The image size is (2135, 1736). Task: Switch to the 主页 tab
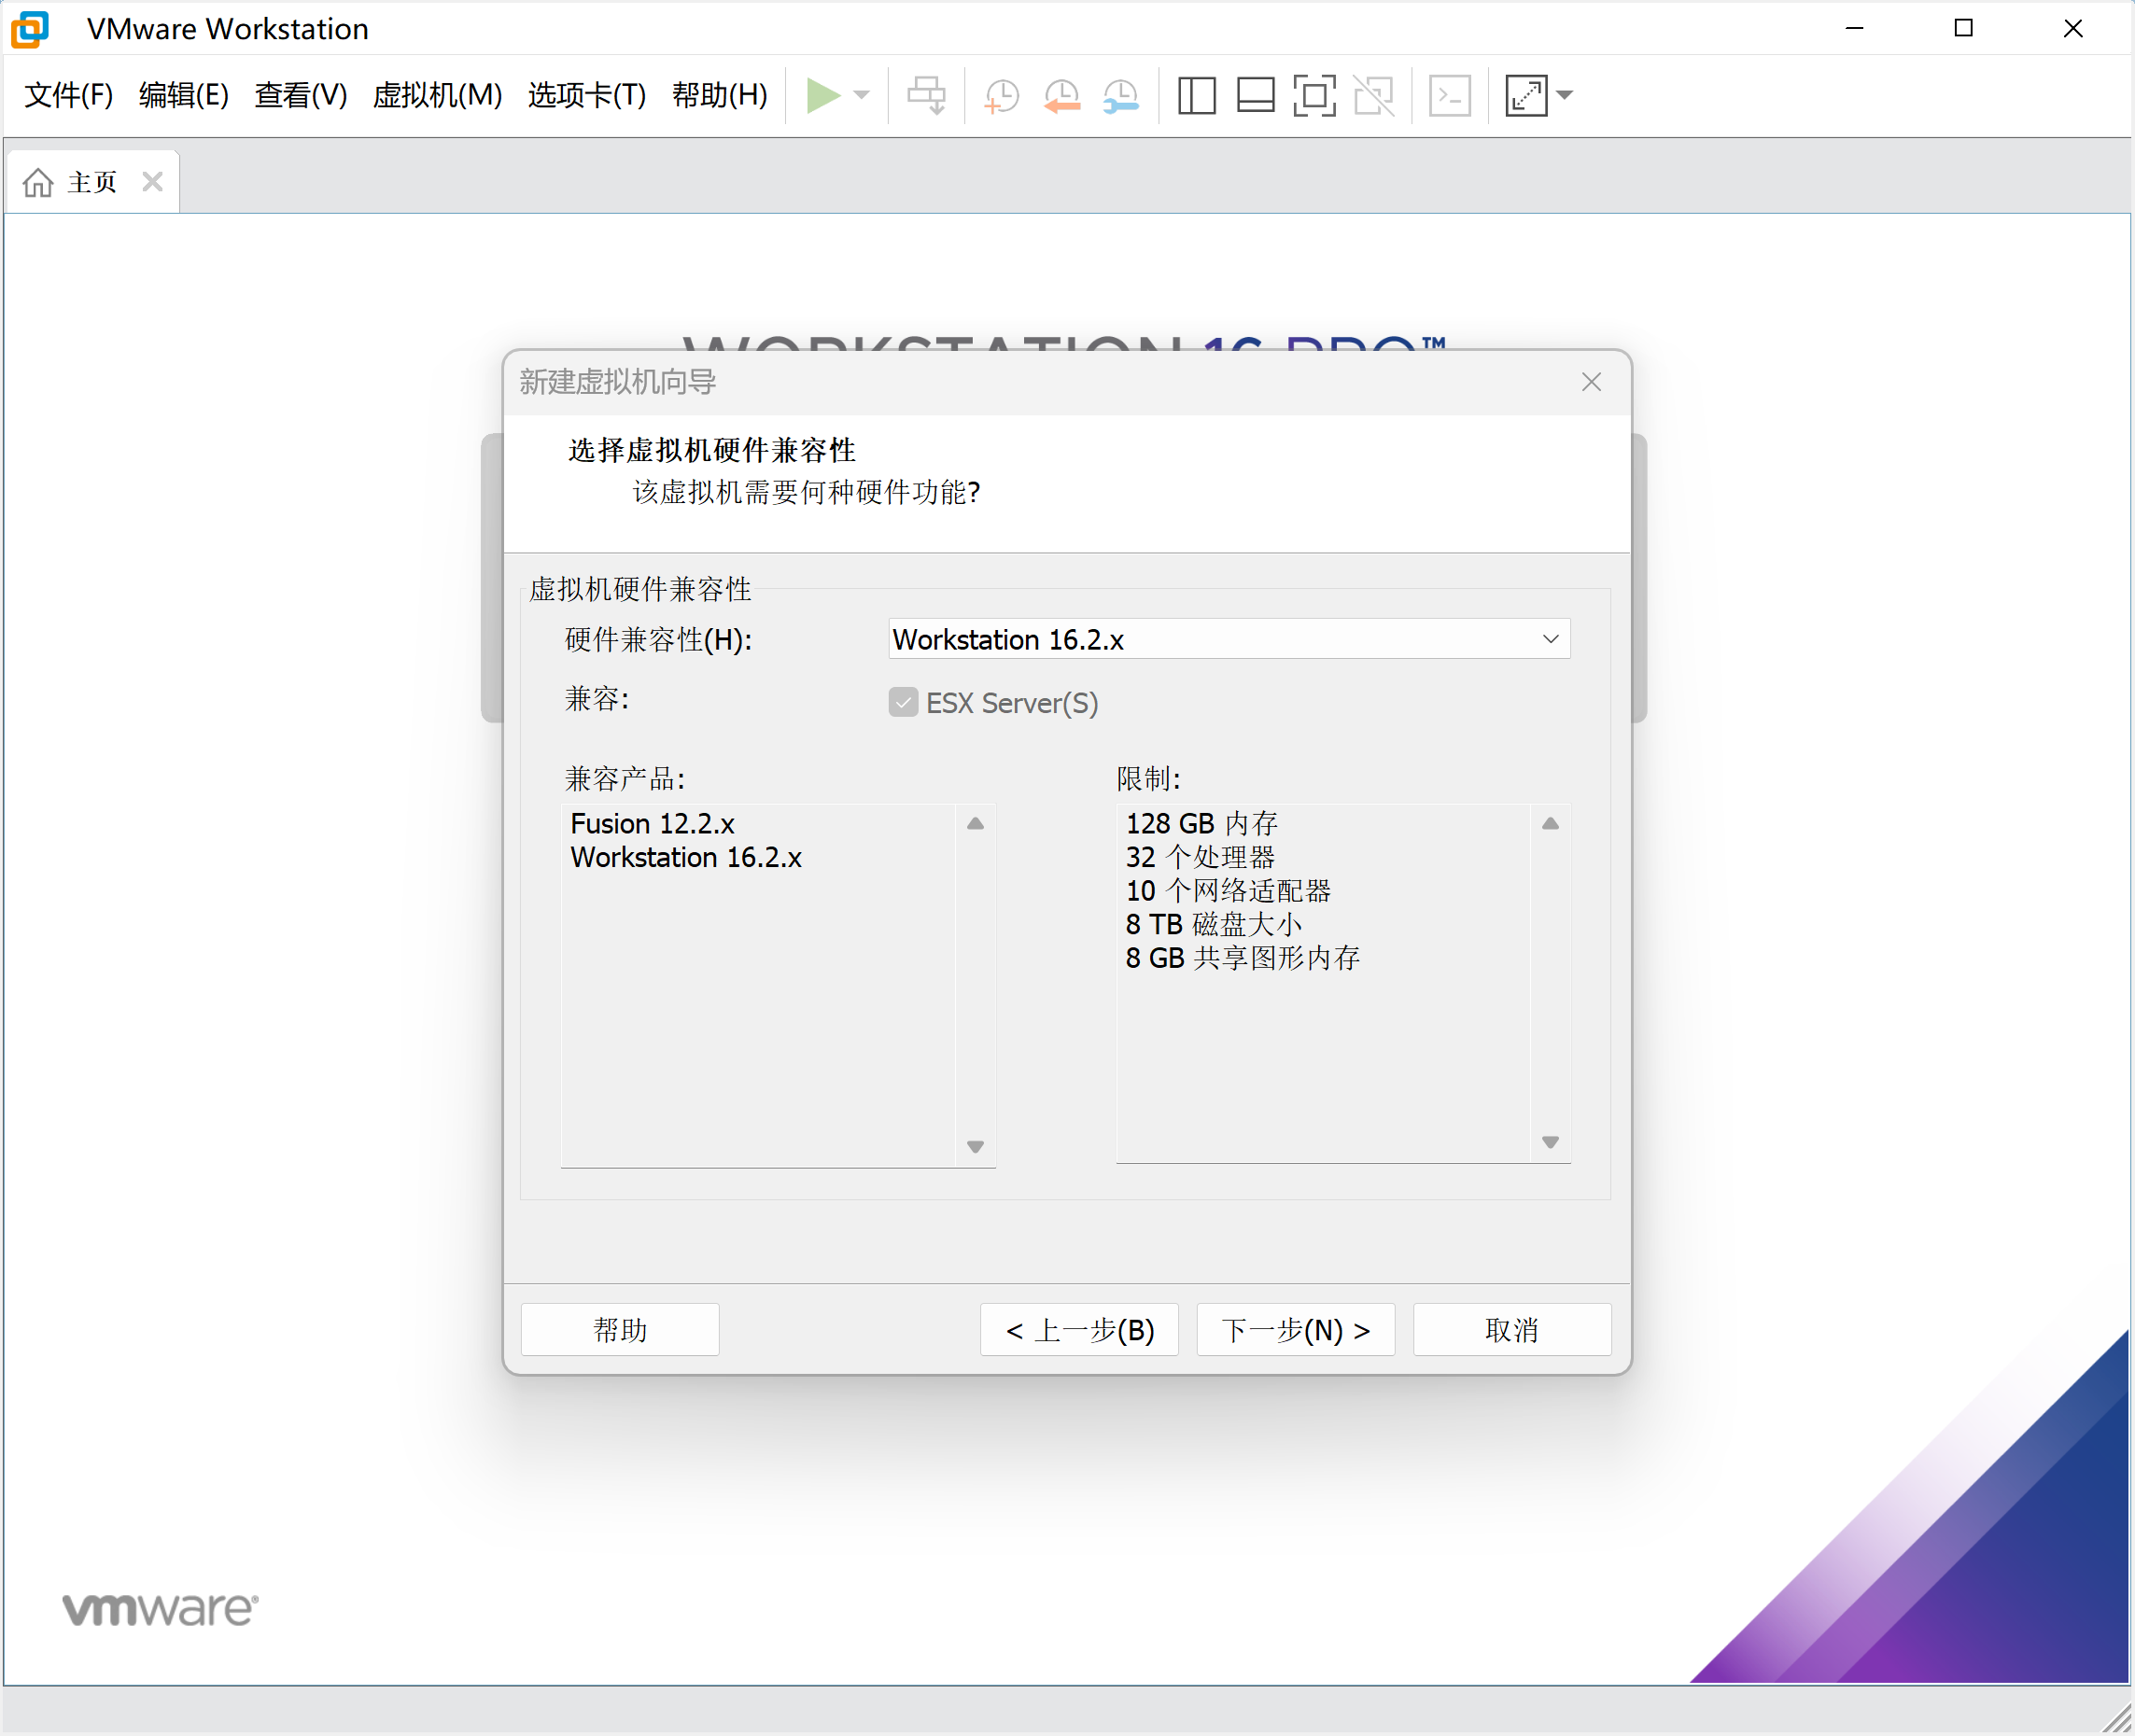[x=92, y=182]
